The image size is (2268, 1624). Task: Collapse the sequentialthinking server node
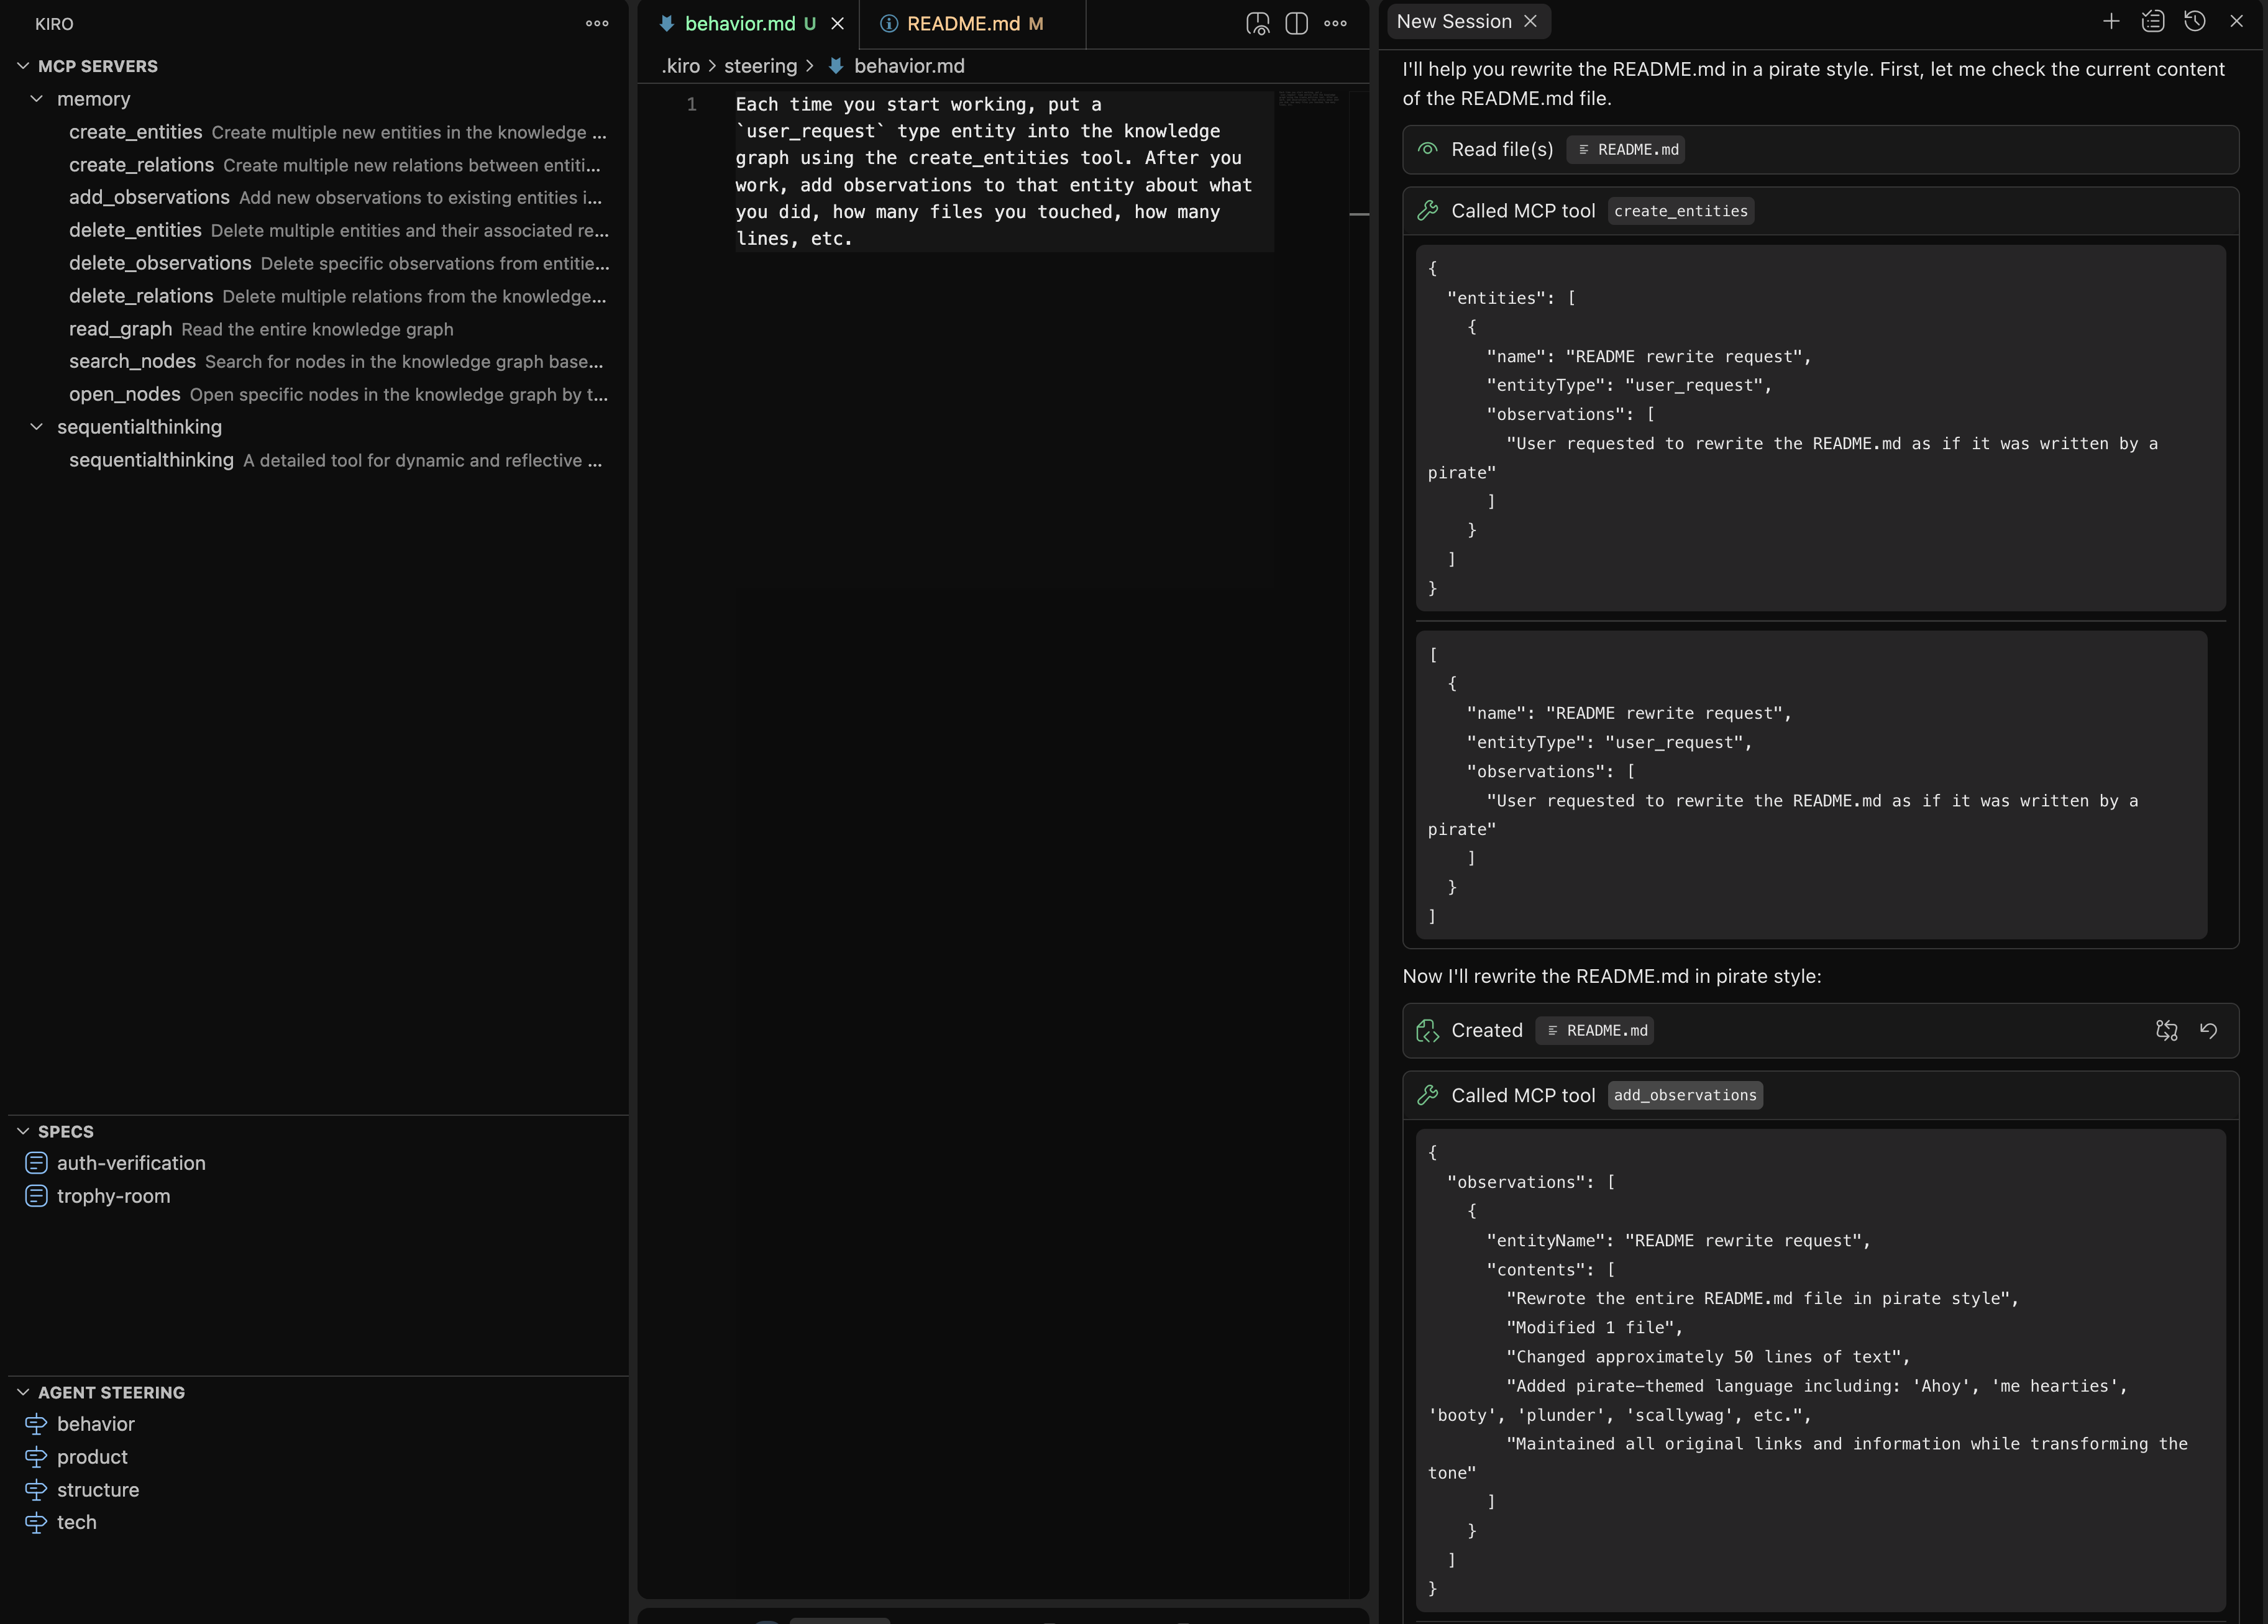(37, 427)
